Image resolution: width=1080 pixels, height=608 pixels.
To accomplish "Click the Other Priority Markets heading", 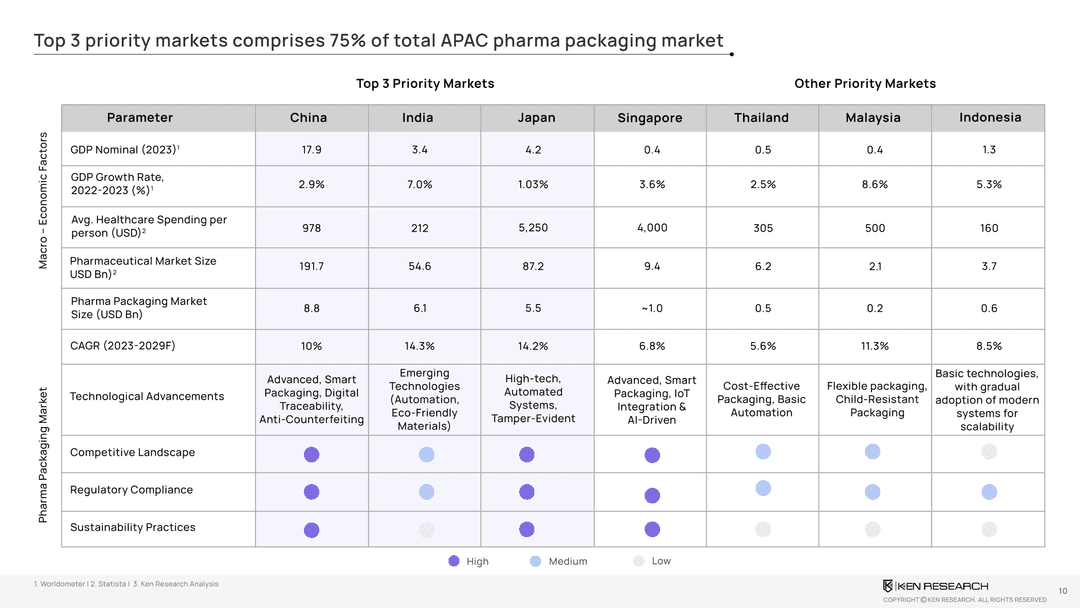I will (865, 83).
